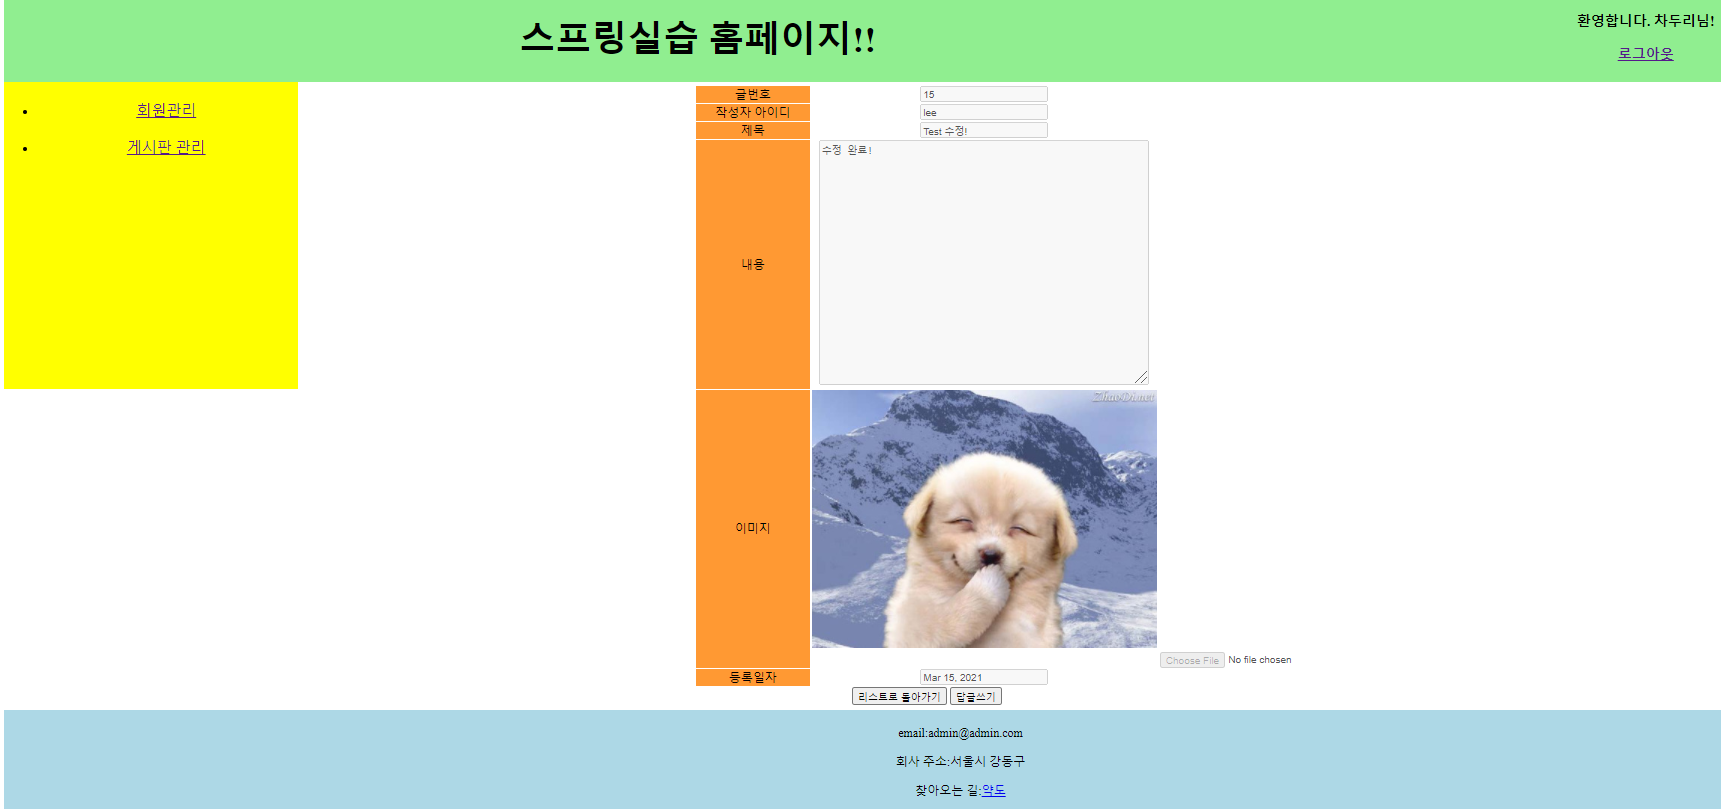Click the No file chosen text
The image size is (1721, 809).
tap(1259, 660)
